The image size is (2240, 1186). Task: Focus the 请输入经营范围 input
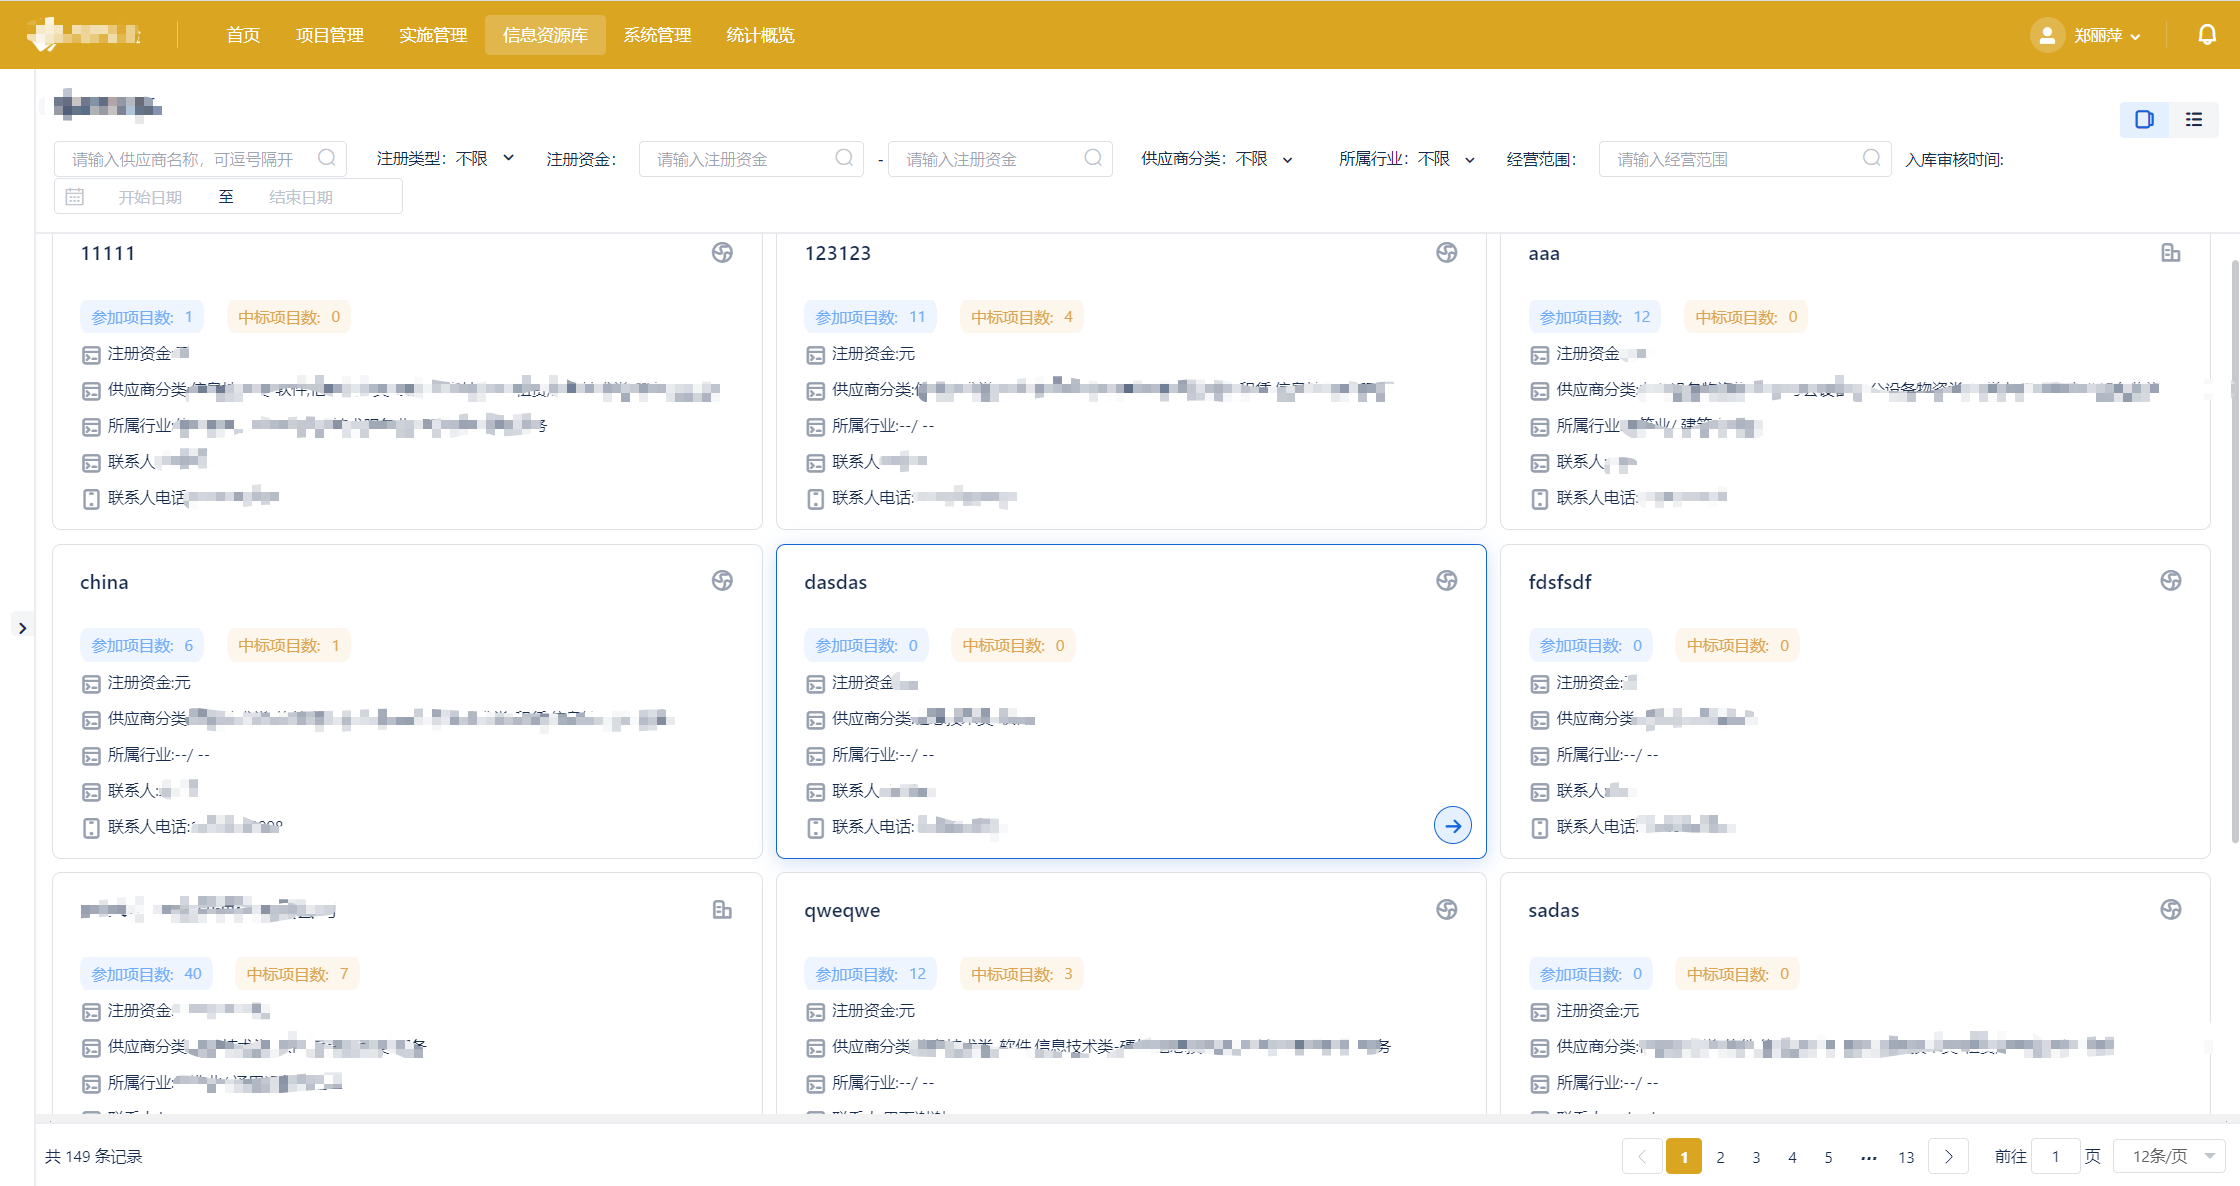pyautogui.click(x=1745, y=159)
